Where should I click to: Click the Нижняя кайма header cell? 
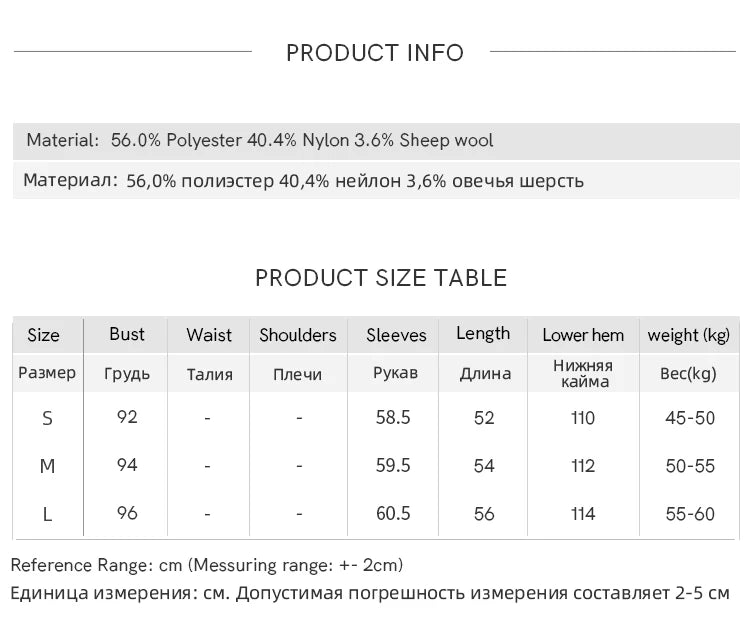coord(583,374)
